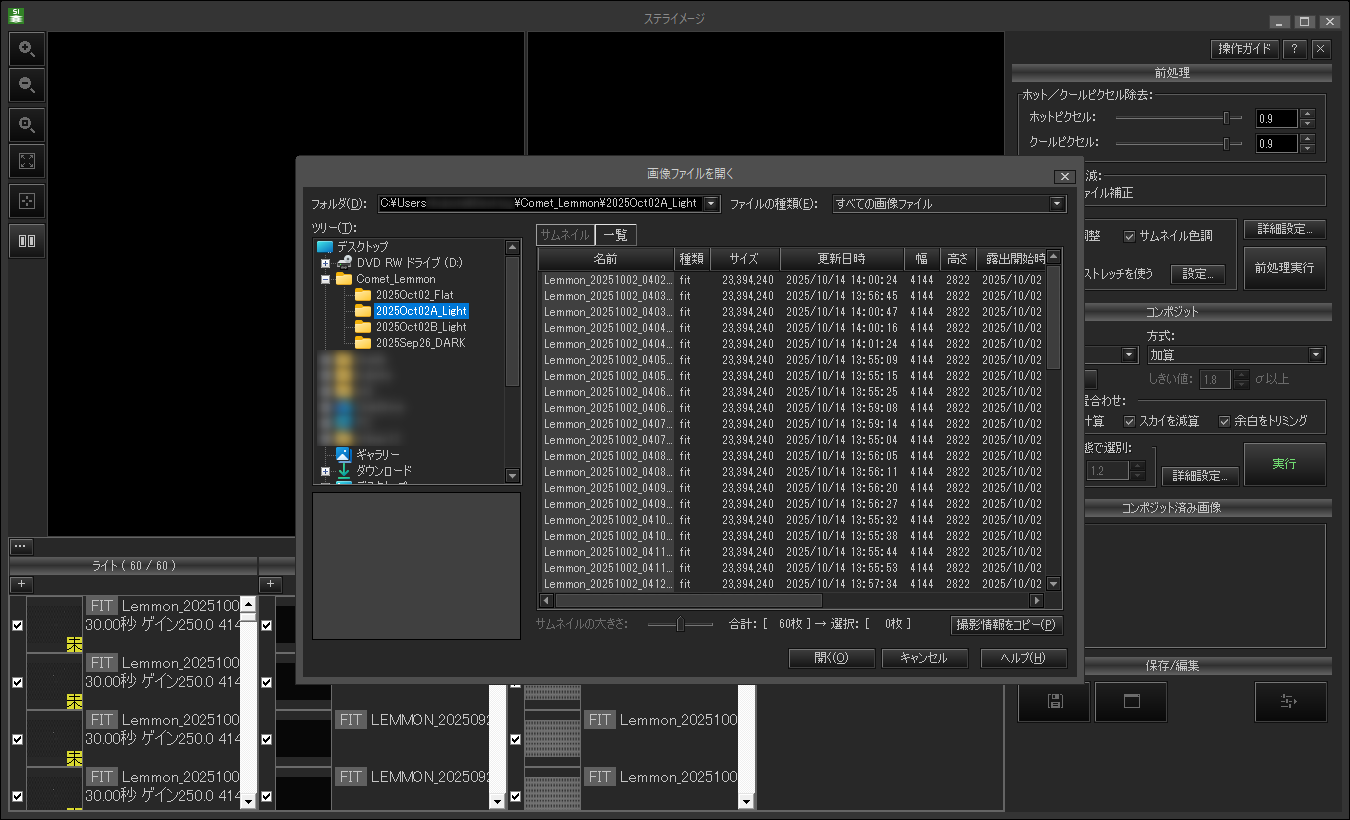The image size is (1350, 820).
Task: Collapse the Comet_Lemmon folder tree node
Action: click(325, 279)
